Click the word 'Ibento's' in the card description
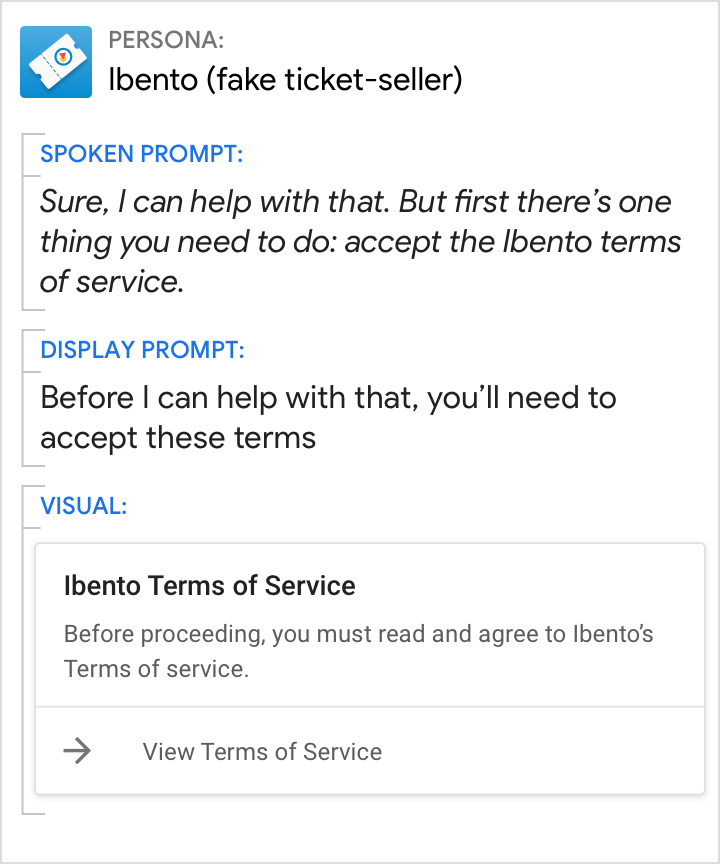720x864 pixels. pyautogui.click(x=612, y=634)
